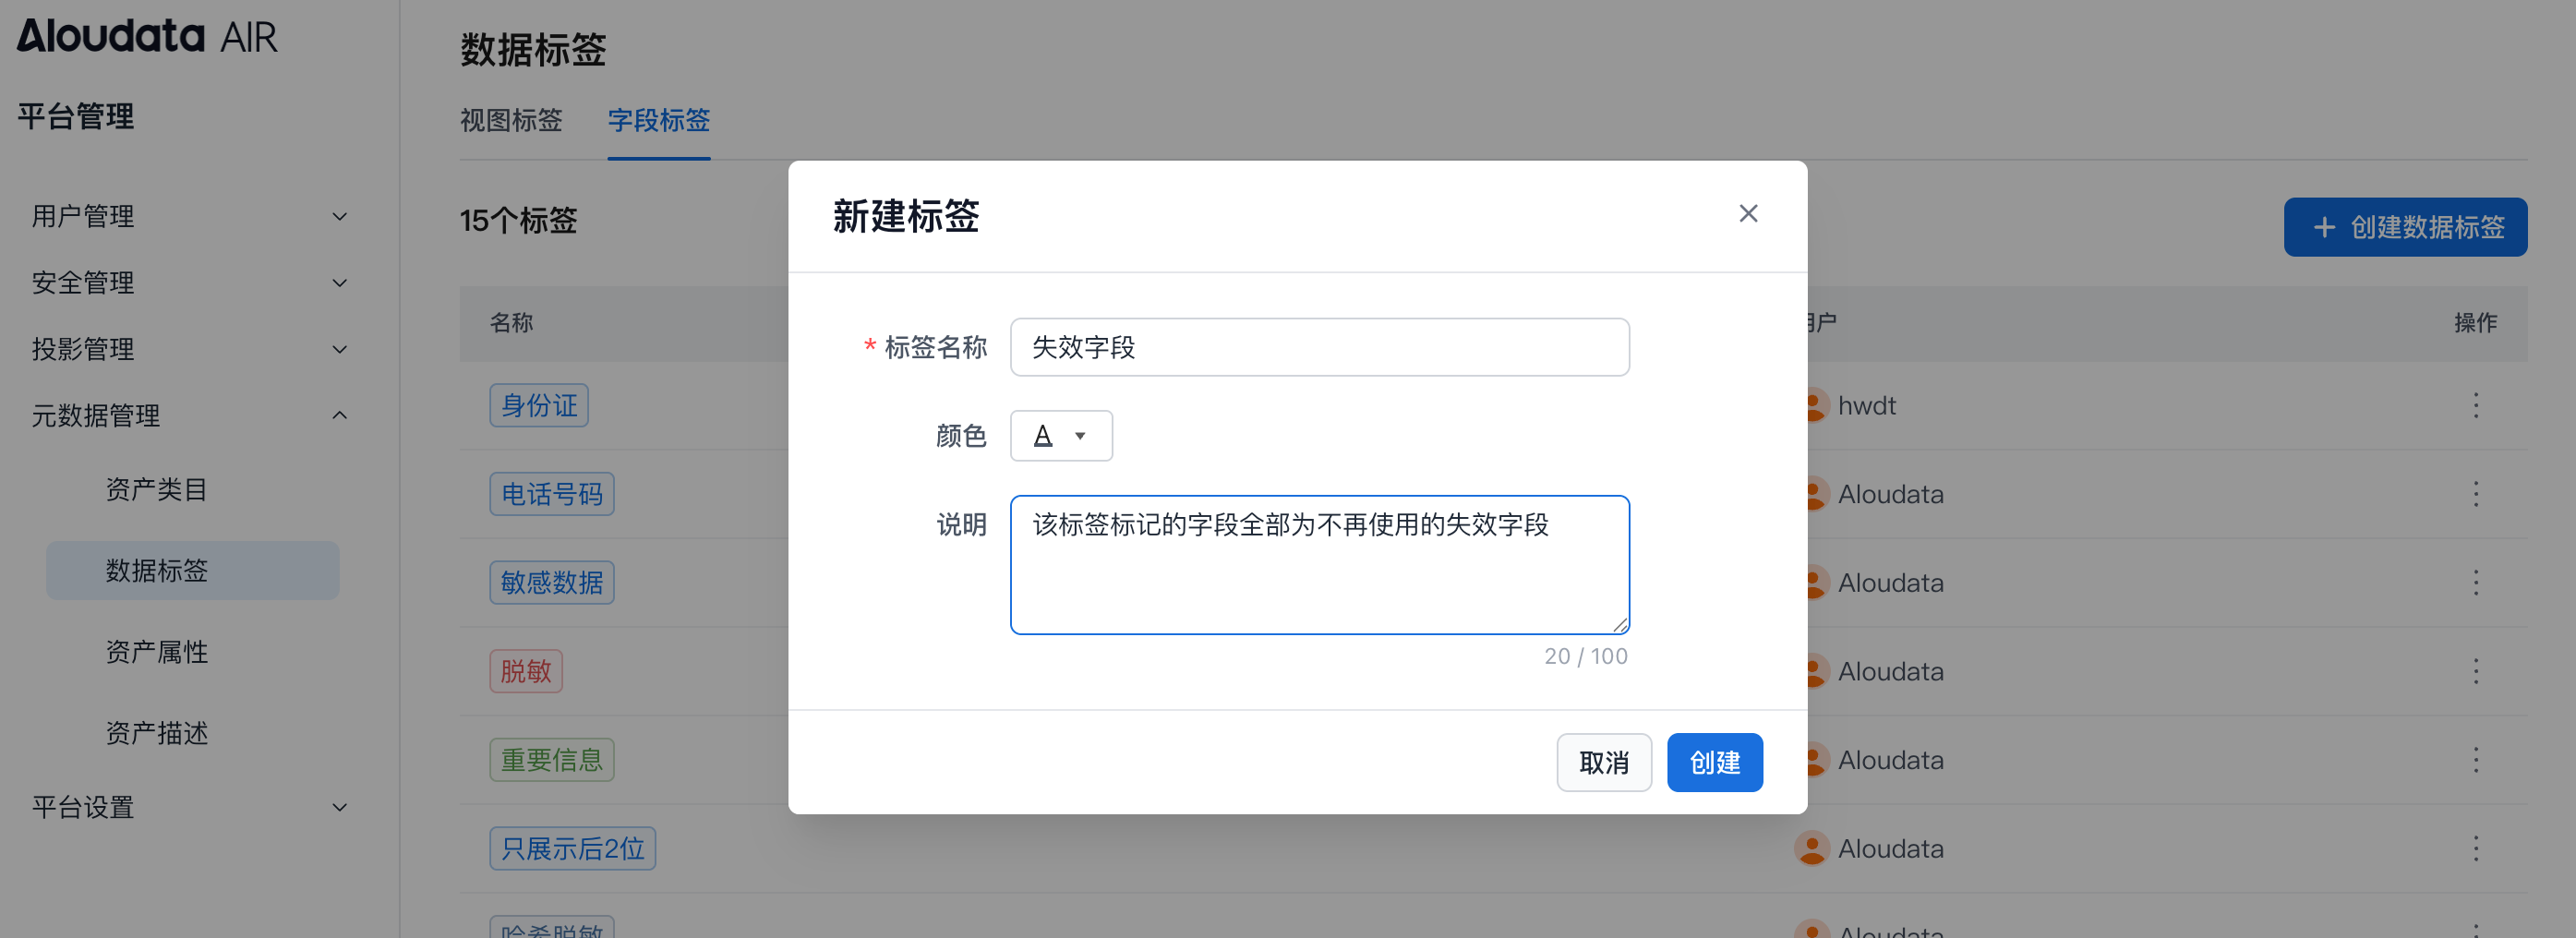Collapse the 元数据管理 menu
Screen dimensions: 2576x938
(188, 415)
